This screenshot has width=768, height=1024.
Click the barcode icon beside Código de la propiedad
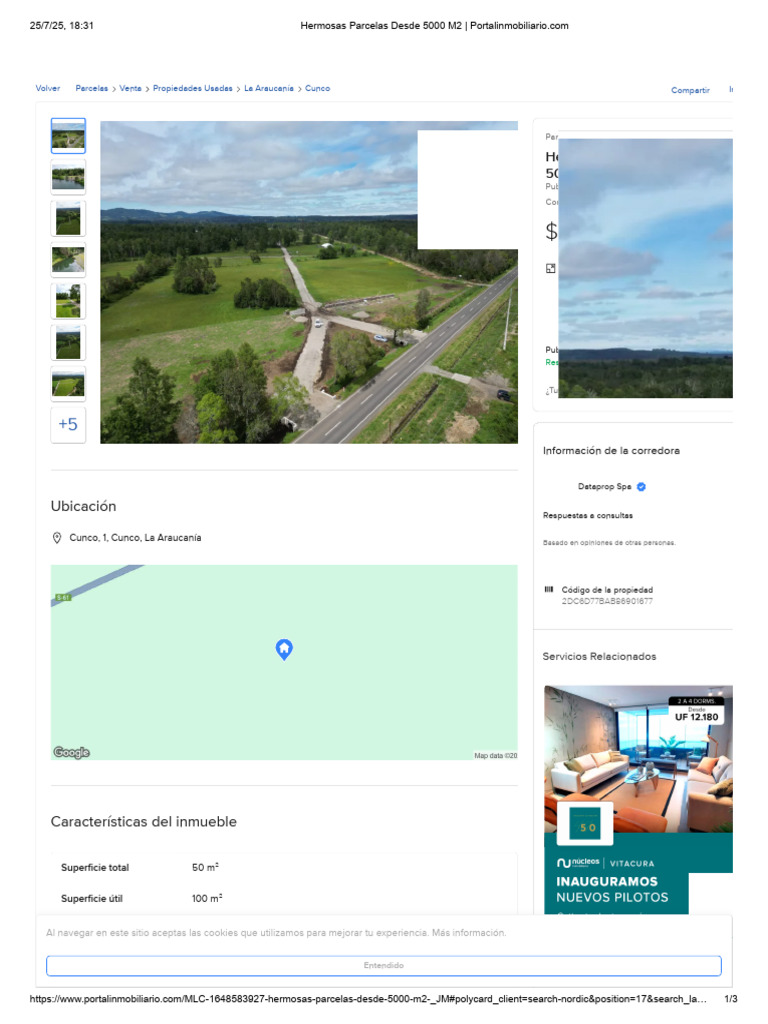(549, 589)
